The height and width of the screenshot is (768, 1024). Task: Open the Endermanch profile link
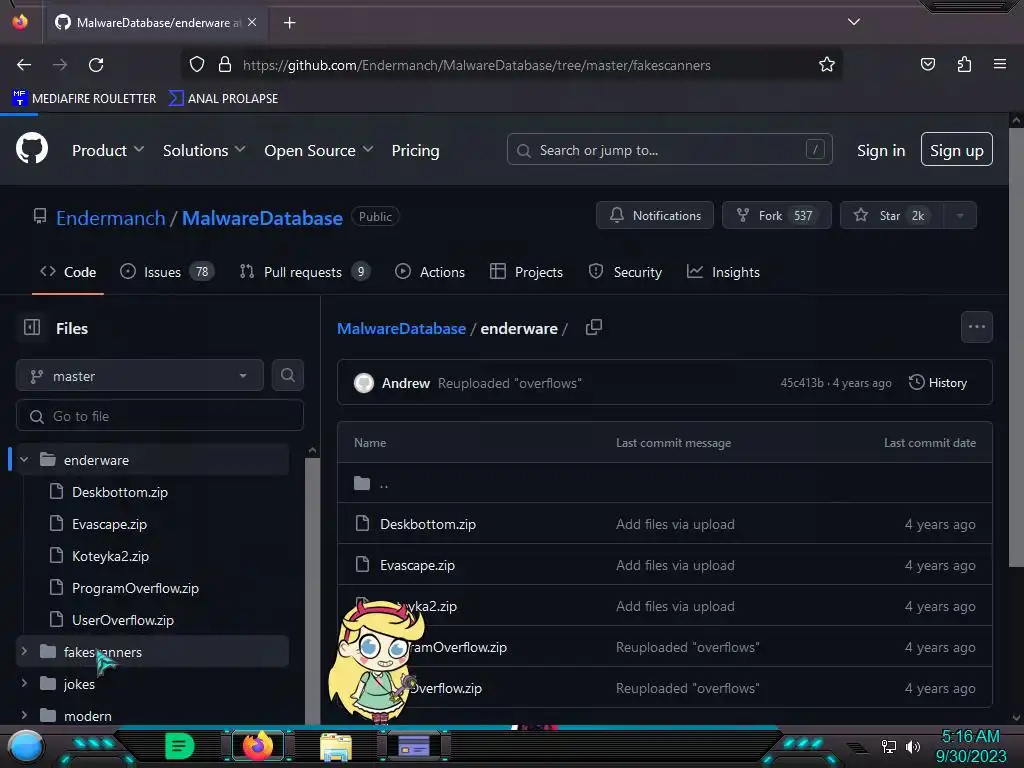click(x=110, y=217)
